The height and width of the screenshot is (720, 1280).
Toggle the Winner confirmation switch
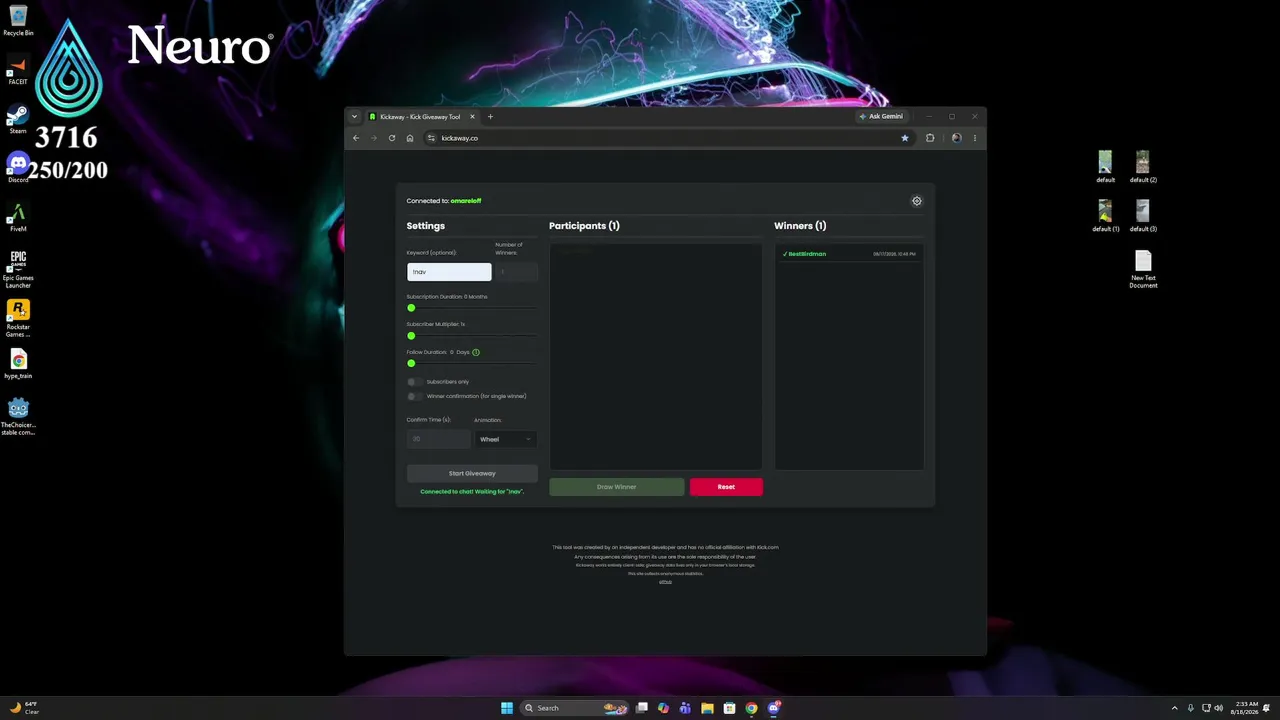(x=414, y=396)
